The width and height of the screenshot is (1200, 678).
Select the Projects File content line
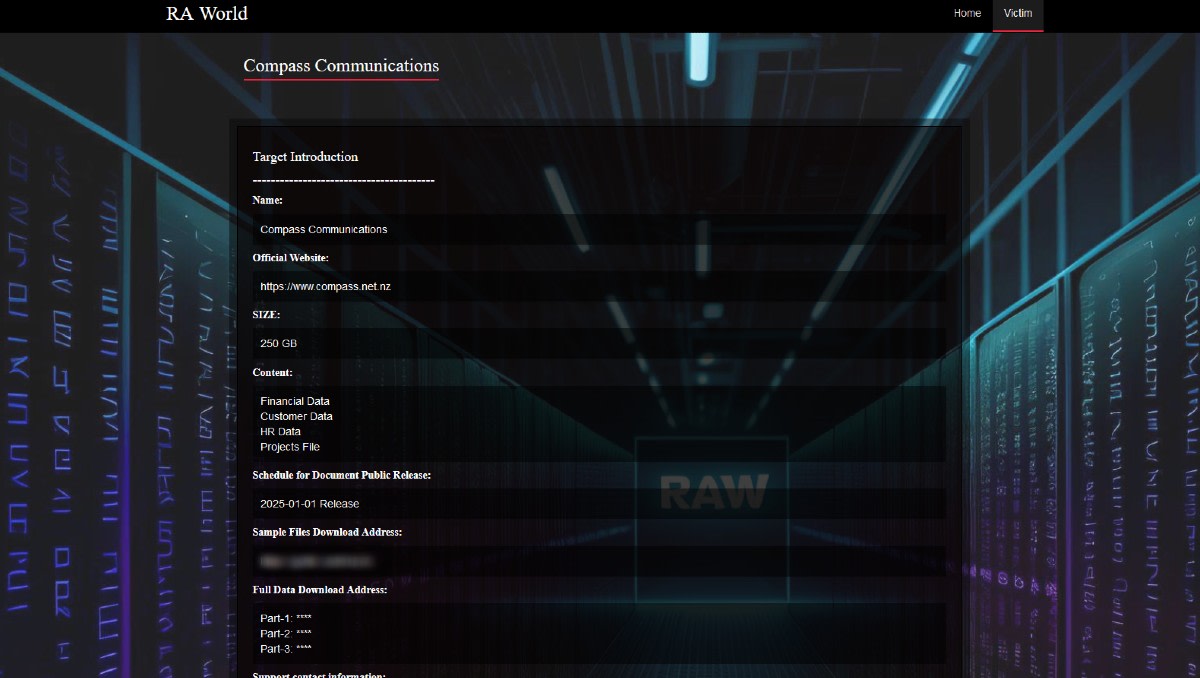pyautogui.click(x=290, y=446)
